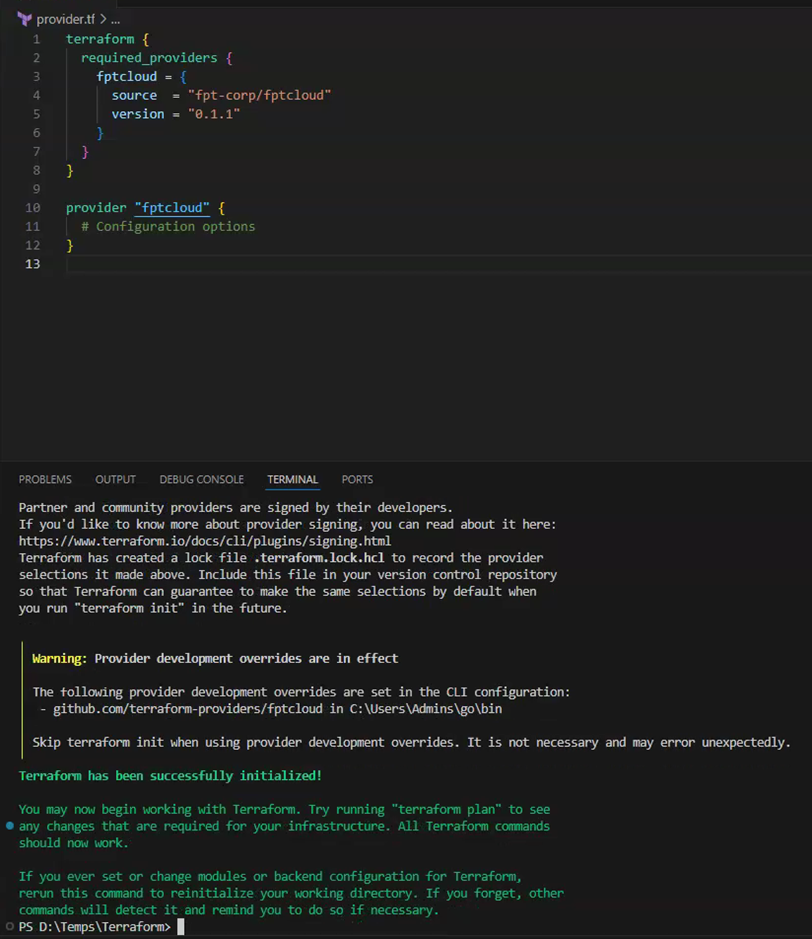Select the TERMINAL panel tab
Screen dimensions: 812x939
click(292, 480)
